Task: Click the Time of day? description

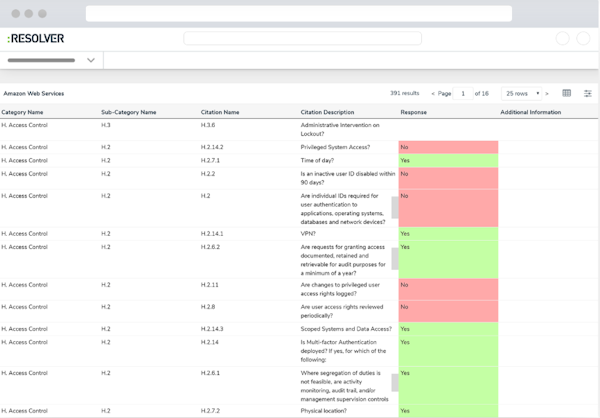Action: click(x=317, y=160)
